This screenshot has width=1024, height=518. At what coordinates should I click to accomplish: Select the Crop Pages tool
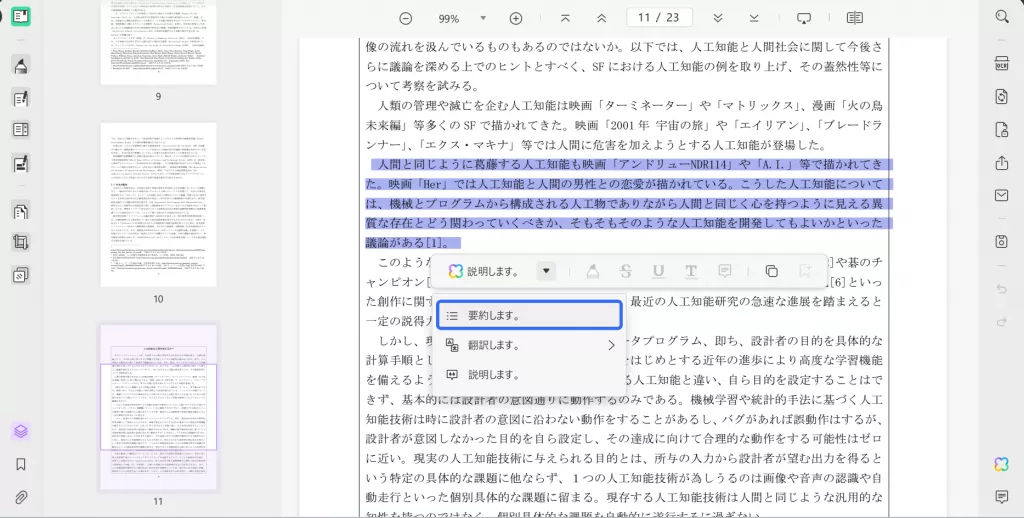click(21, 242)
